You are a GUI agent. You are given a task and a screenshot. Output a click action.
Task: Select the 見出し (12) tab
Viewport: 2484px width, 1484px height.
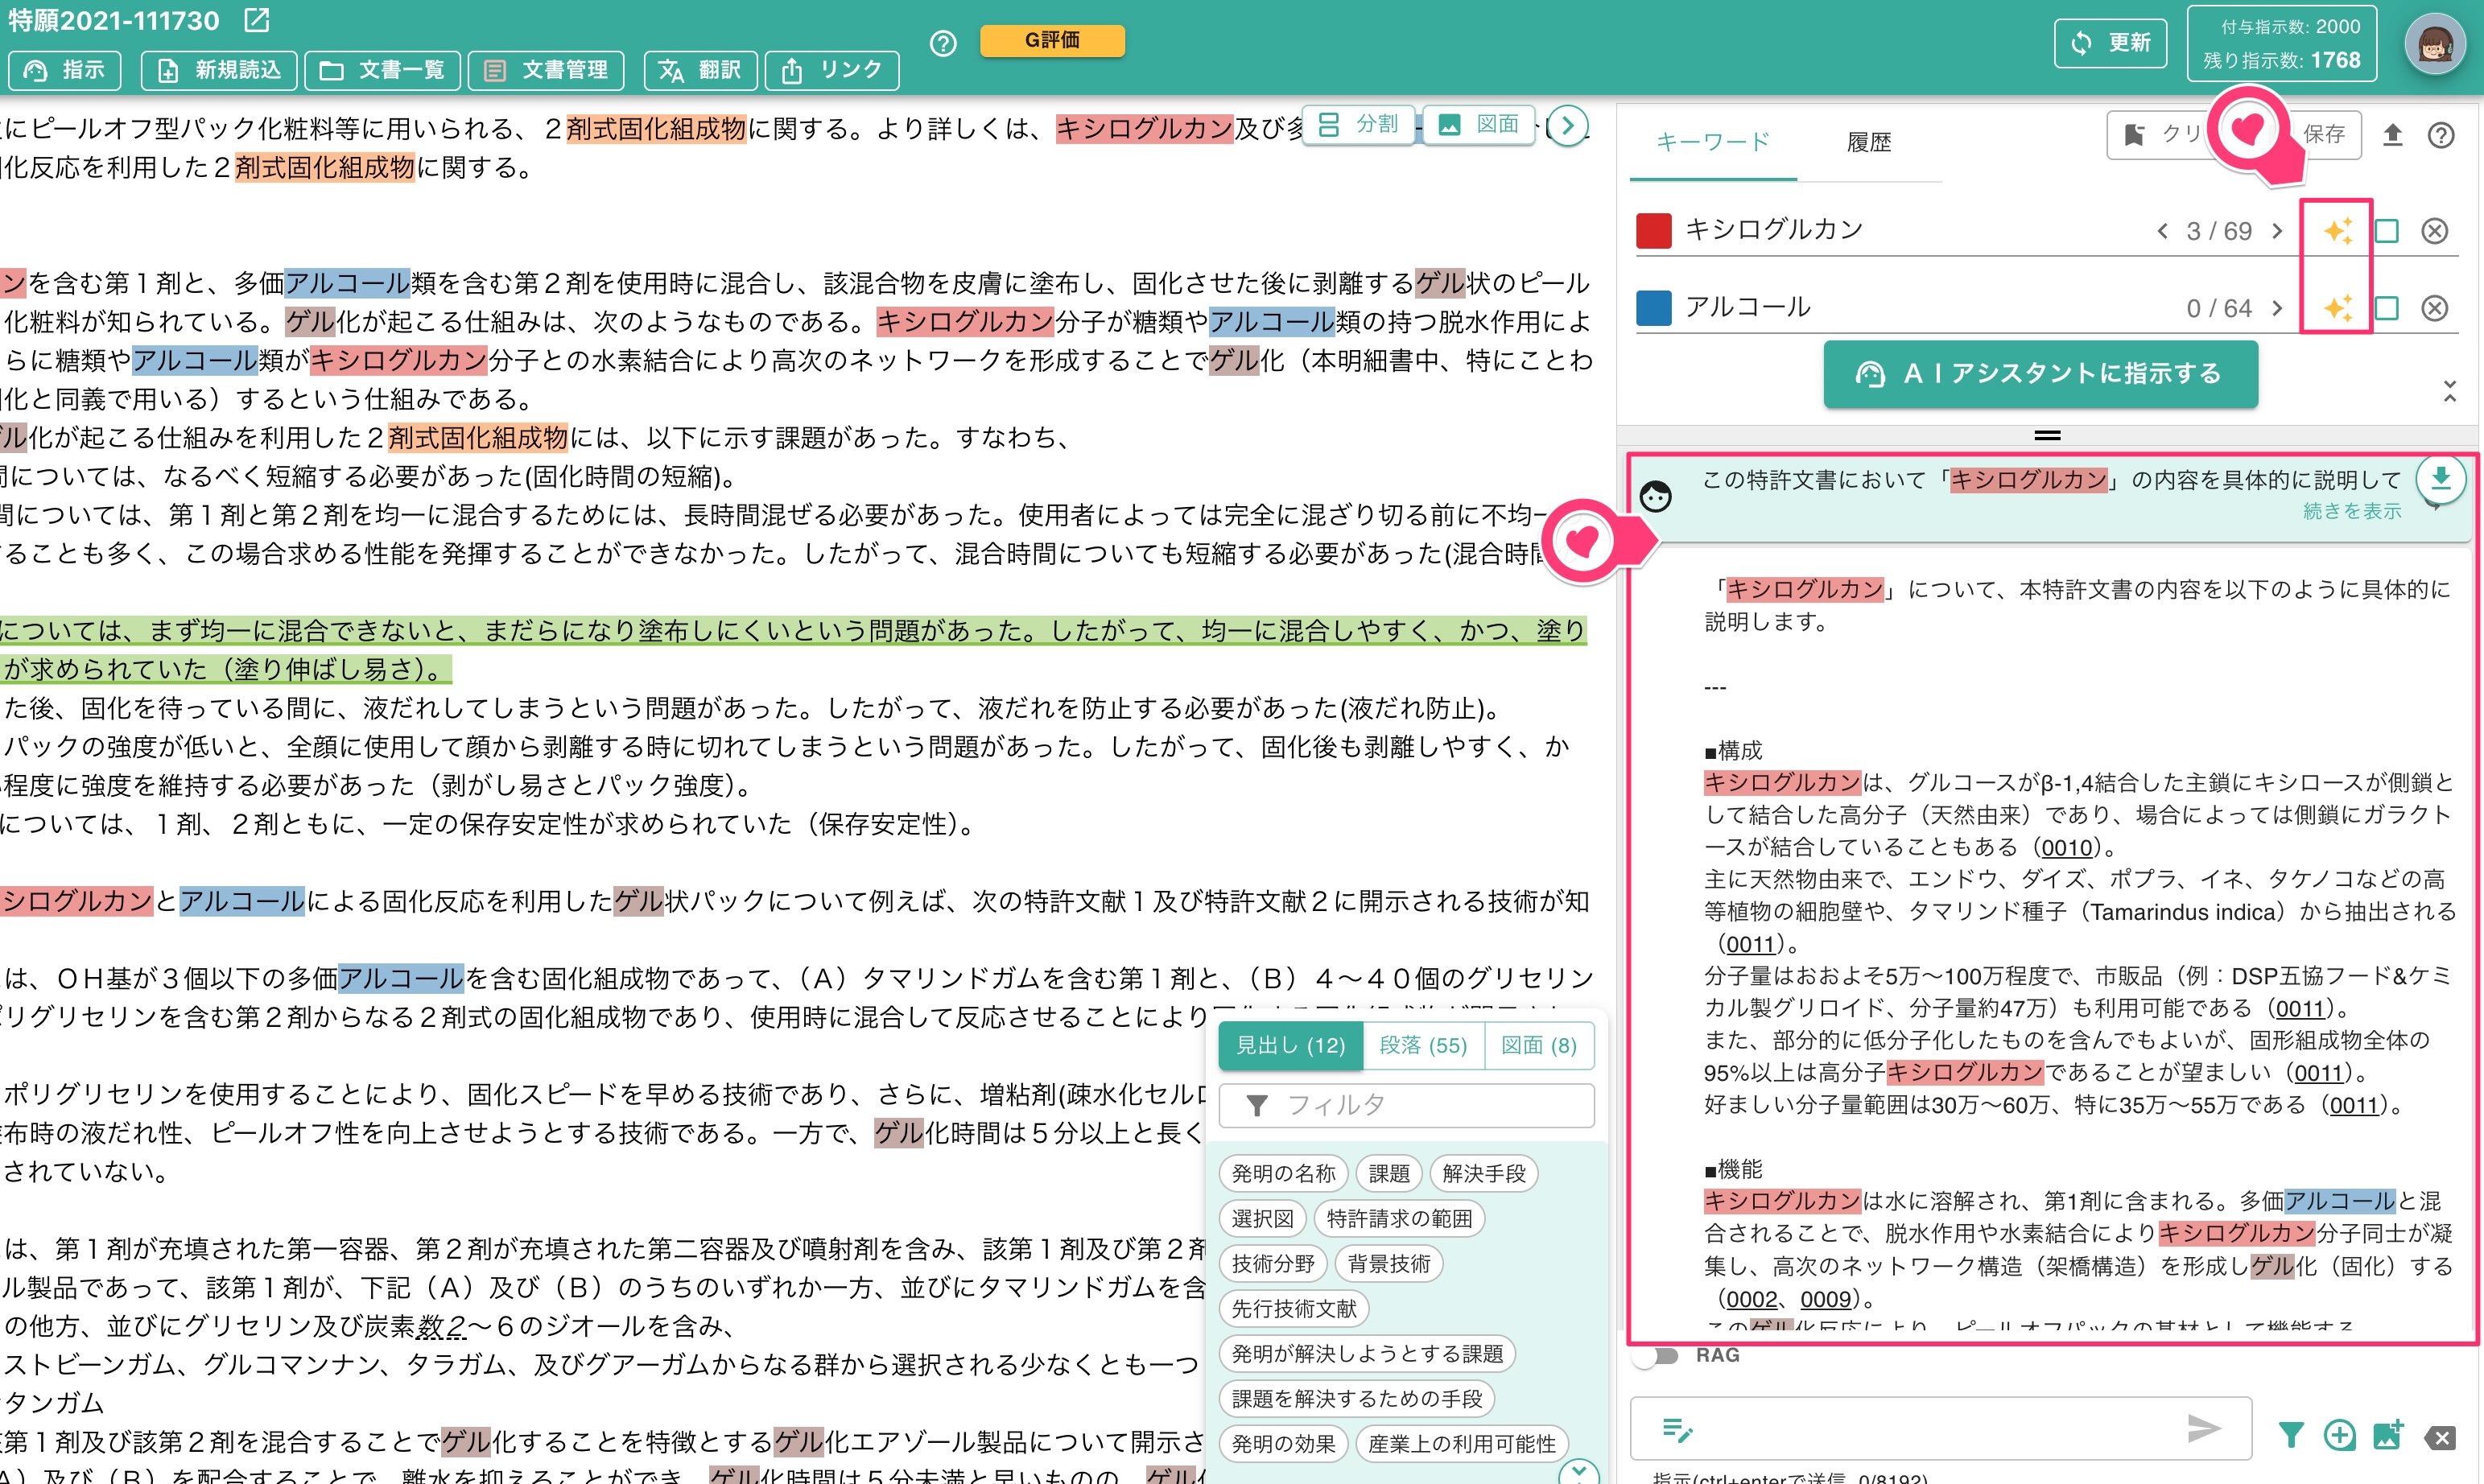1290,1045
